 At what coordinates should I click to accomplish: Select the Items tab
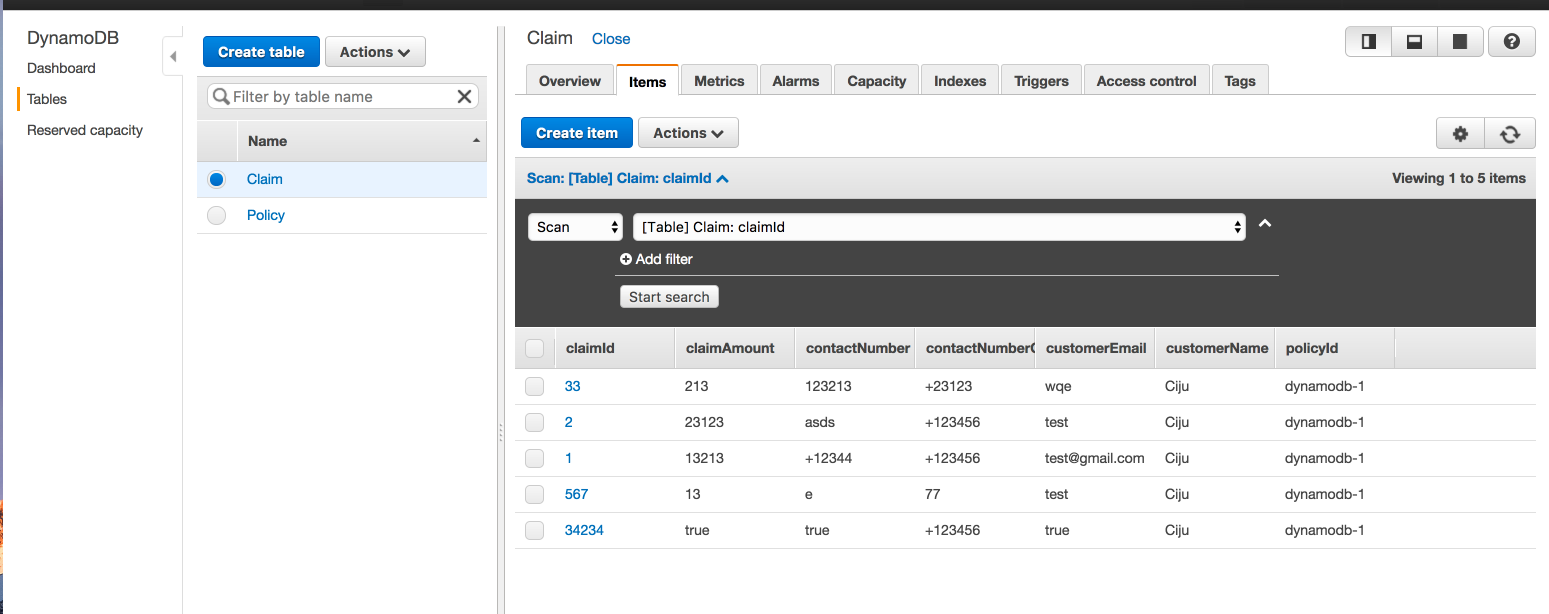click(x=648, y=81)
